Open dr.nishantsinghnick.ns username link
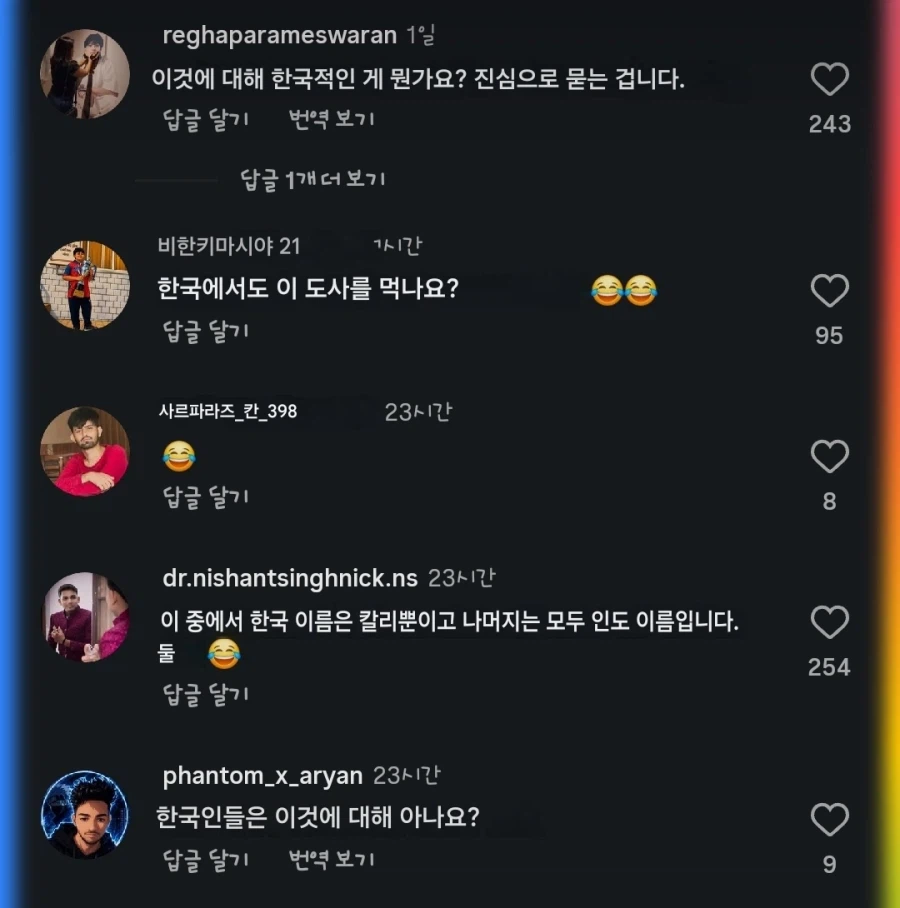 (x=290, y=579)
